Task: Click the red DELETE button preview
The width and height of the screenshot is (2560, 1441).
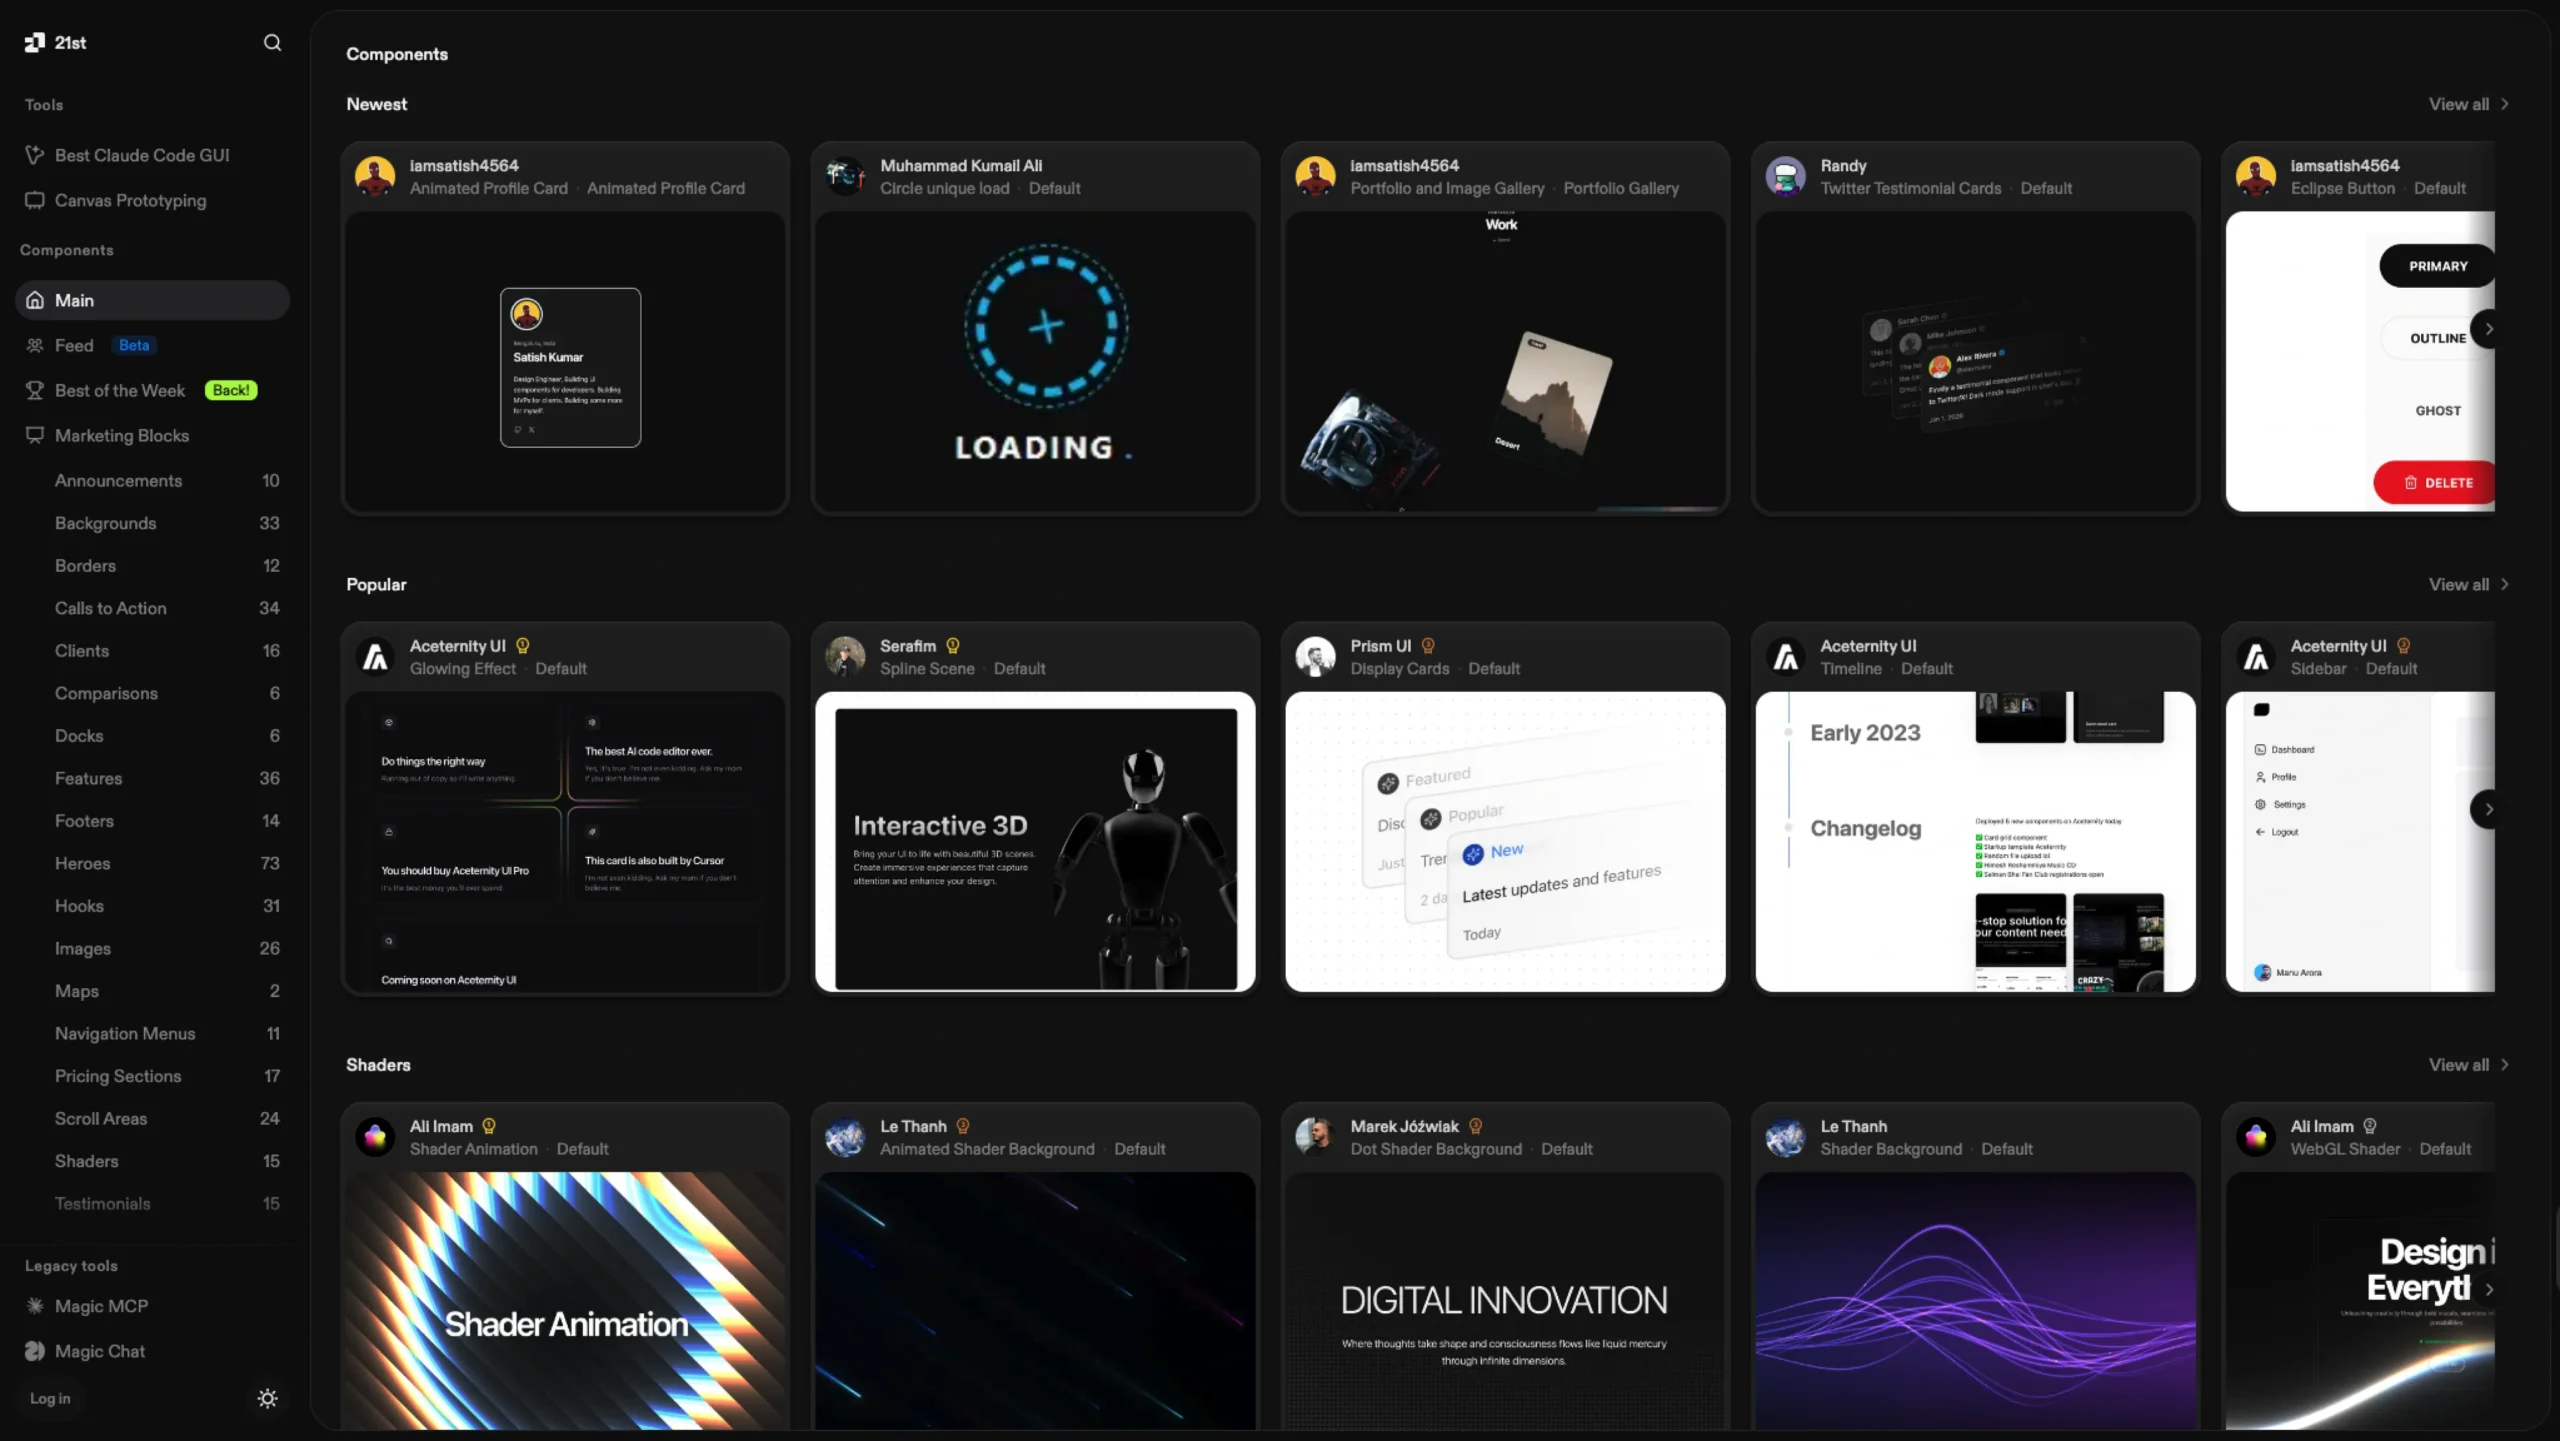Action: pyautogui.click(x=2437, y=482)
